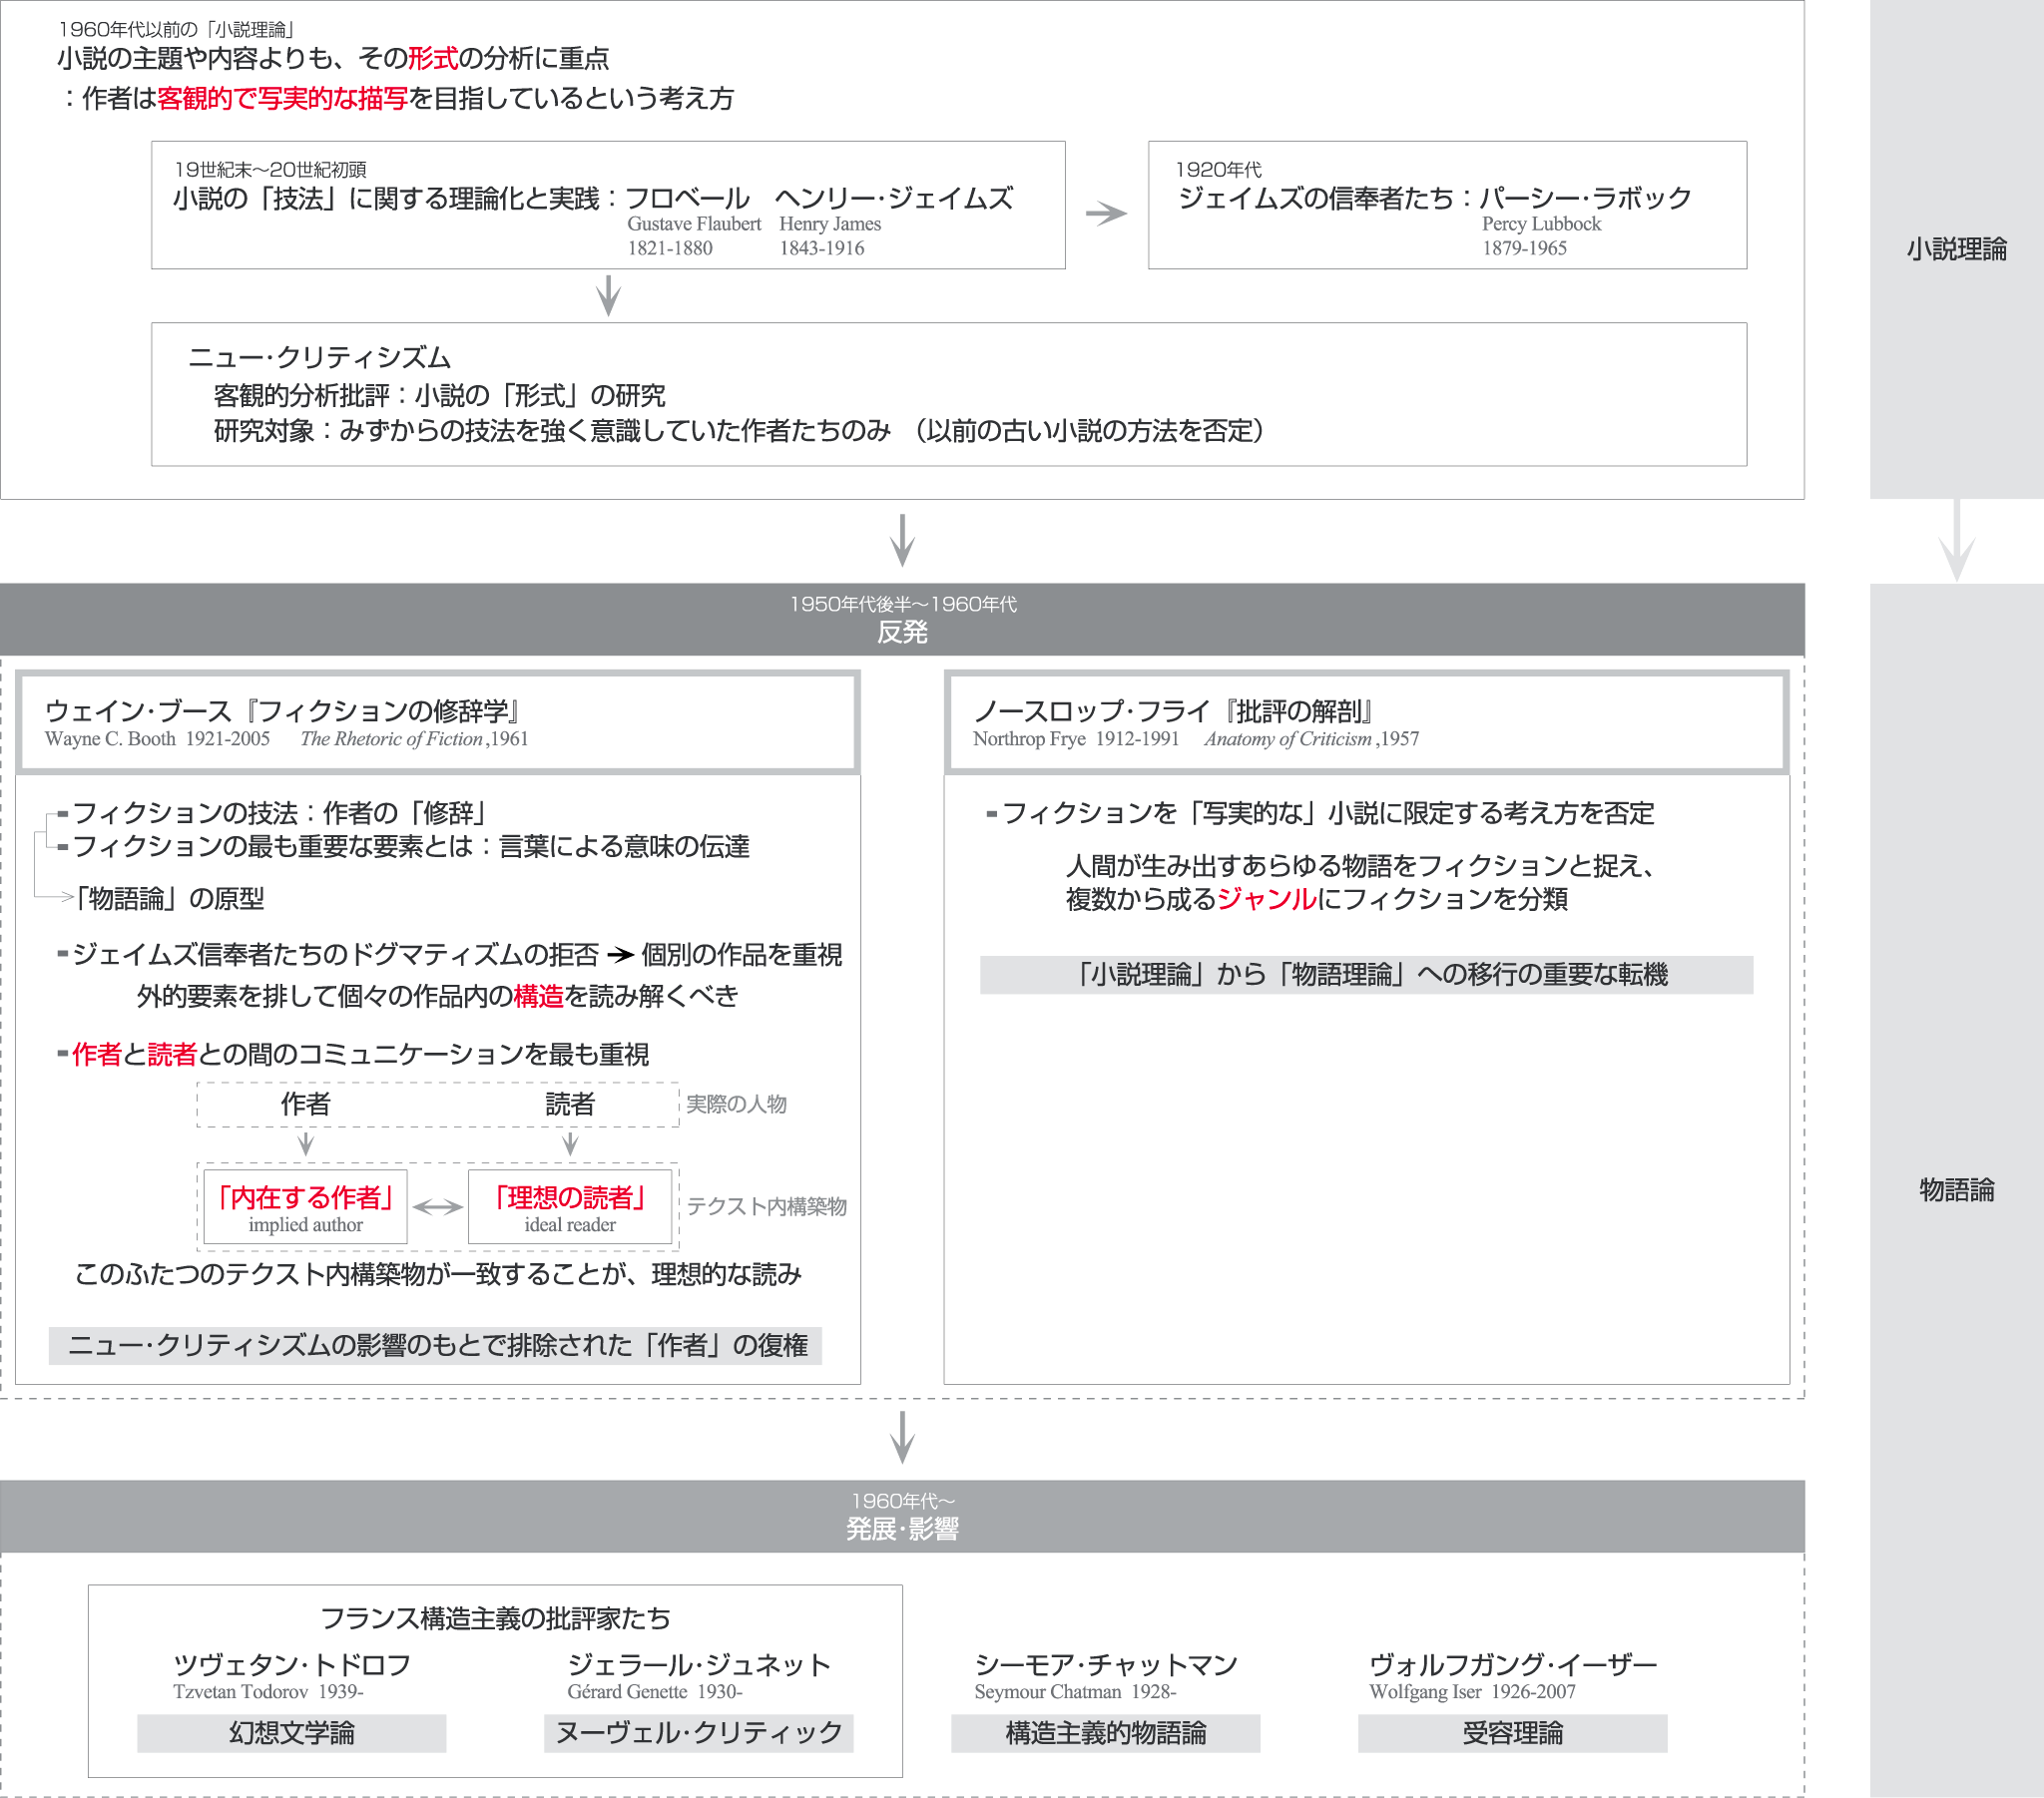The height and width of the screenshot is (1798, 2044).
Task: Click the 「理想の読者」 ideal reader box
Action: pos(570,1207)
